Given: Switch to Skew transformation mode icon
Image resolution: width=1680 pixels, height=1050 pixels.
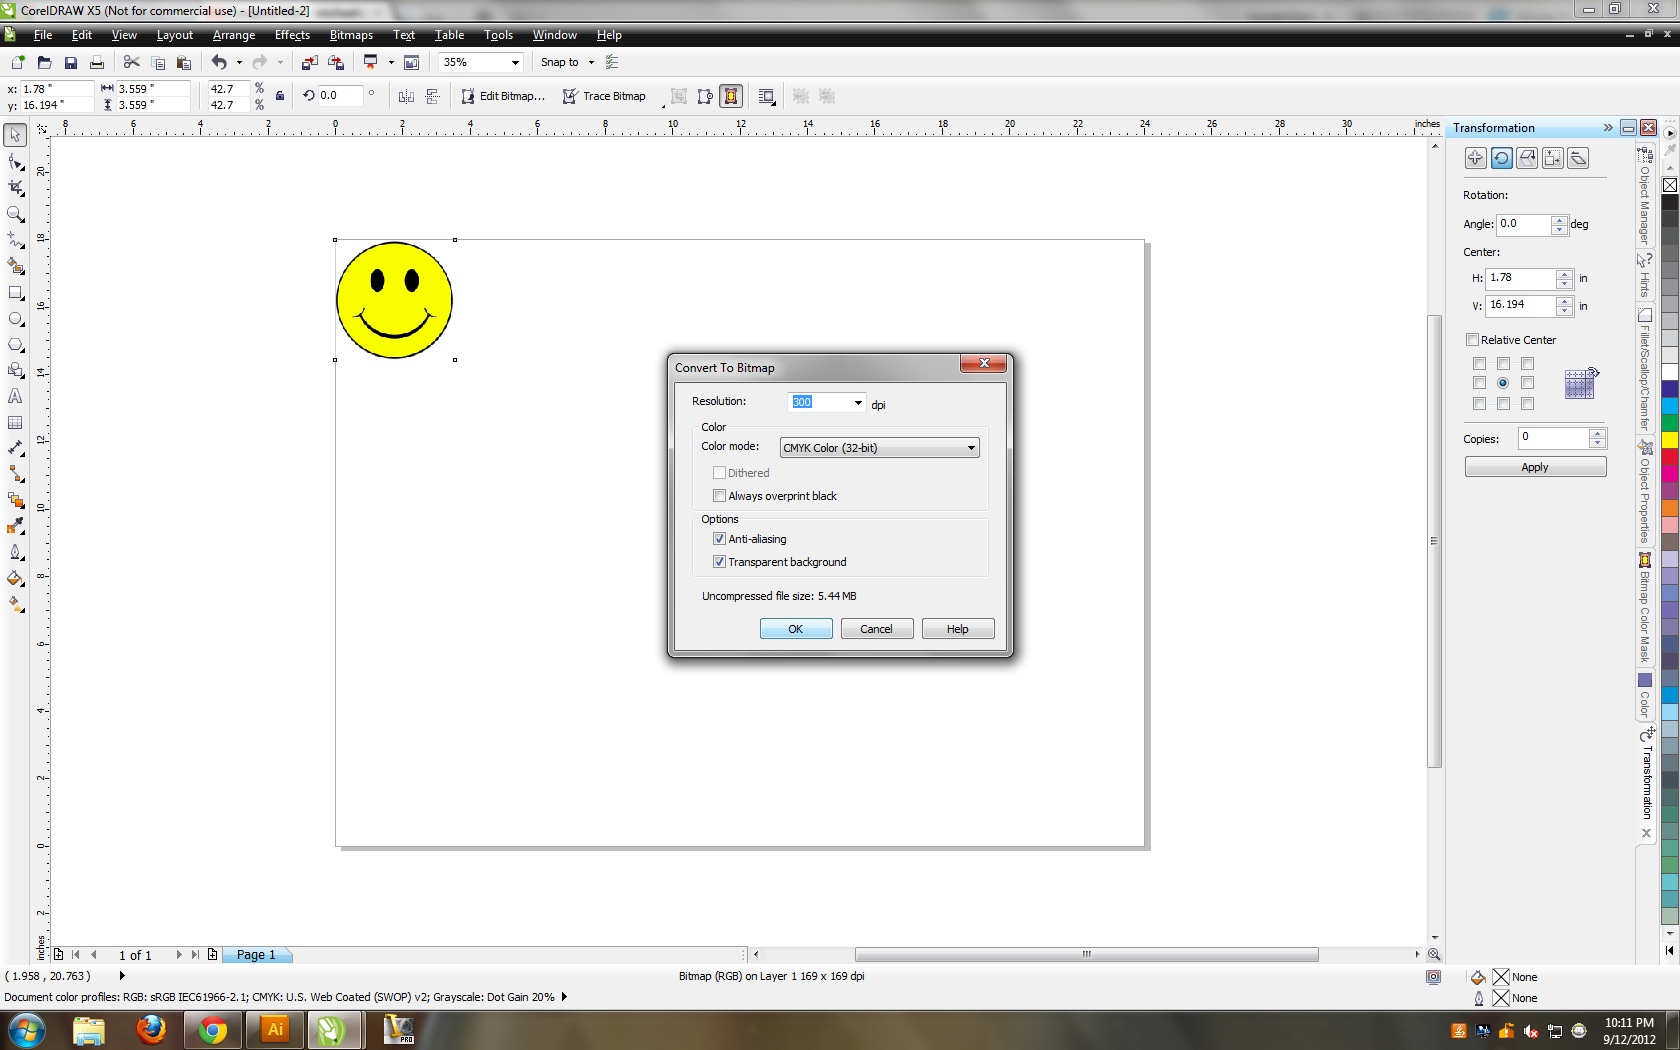Looking at the screenshot, I should (1578, 158).
